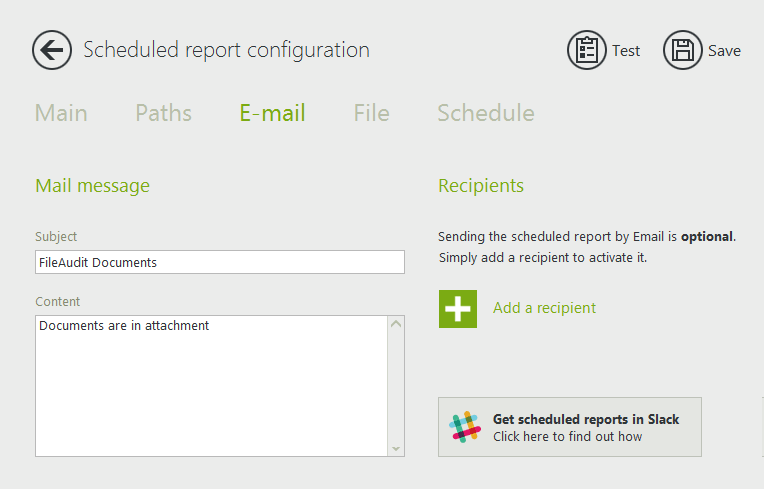Viewport: 764px width, 489px height.
Task: Click the Subject field containing FileAudit Documents
Action: click(x=219, y=262)
